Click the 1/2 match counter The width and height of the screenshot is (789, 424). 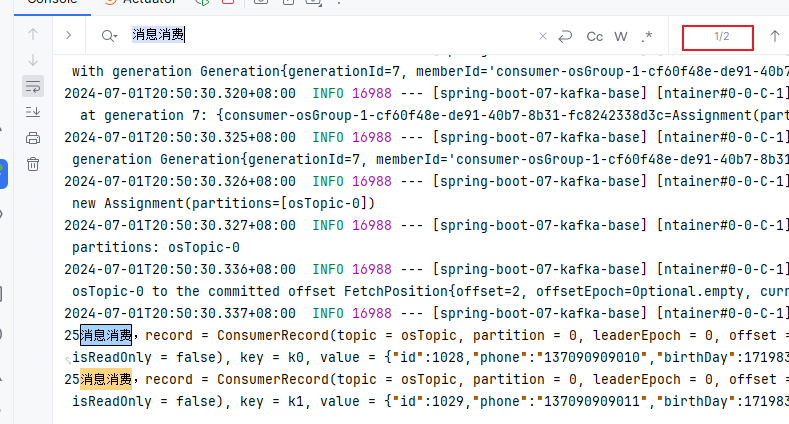click(x=722, y=36)
